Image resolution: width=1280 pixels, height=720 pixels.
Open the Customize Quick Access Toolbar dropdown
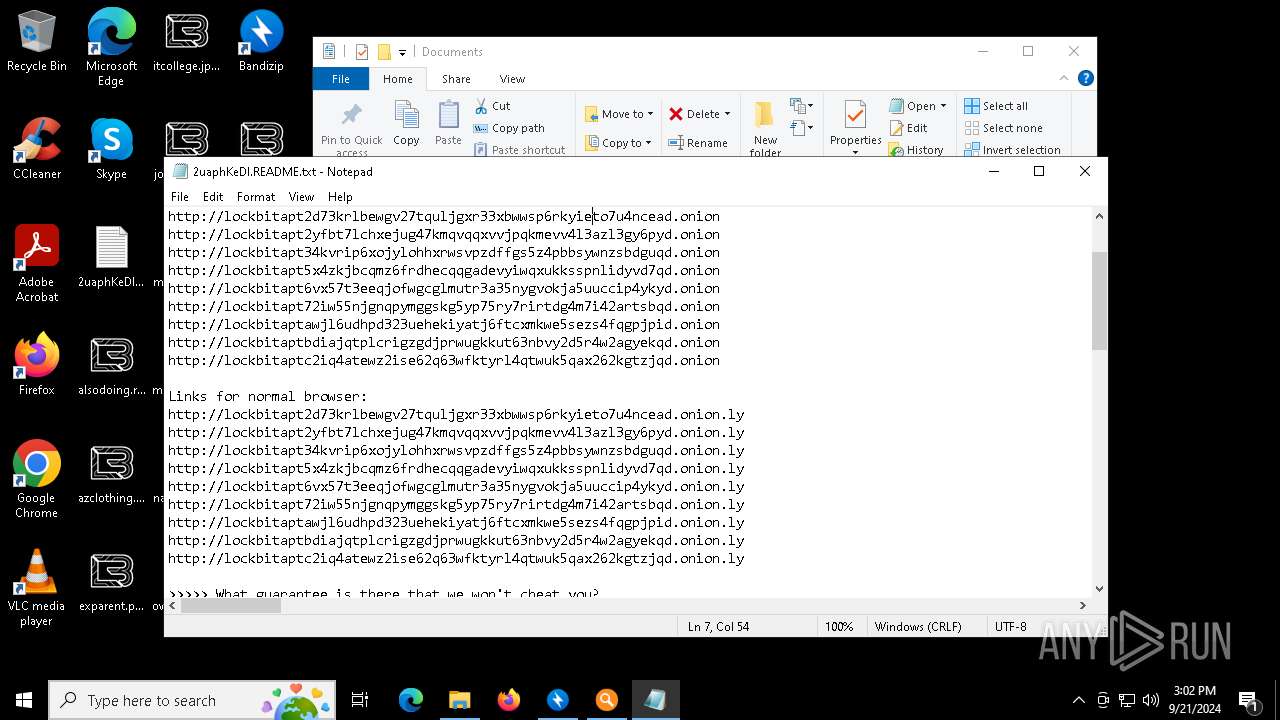pyautogui.click(x=402, y=52)
